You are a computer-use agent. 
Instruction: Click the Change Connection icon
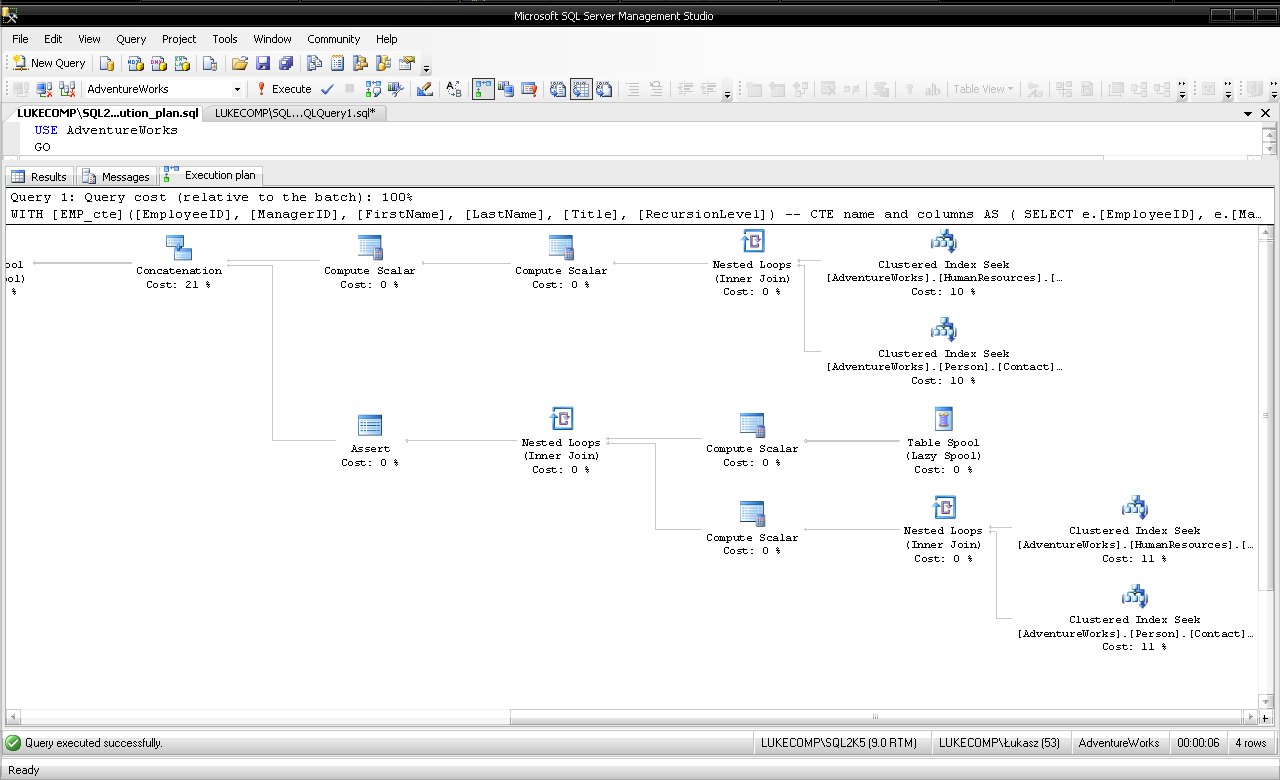pyautogui.click(x=67, y=89)
